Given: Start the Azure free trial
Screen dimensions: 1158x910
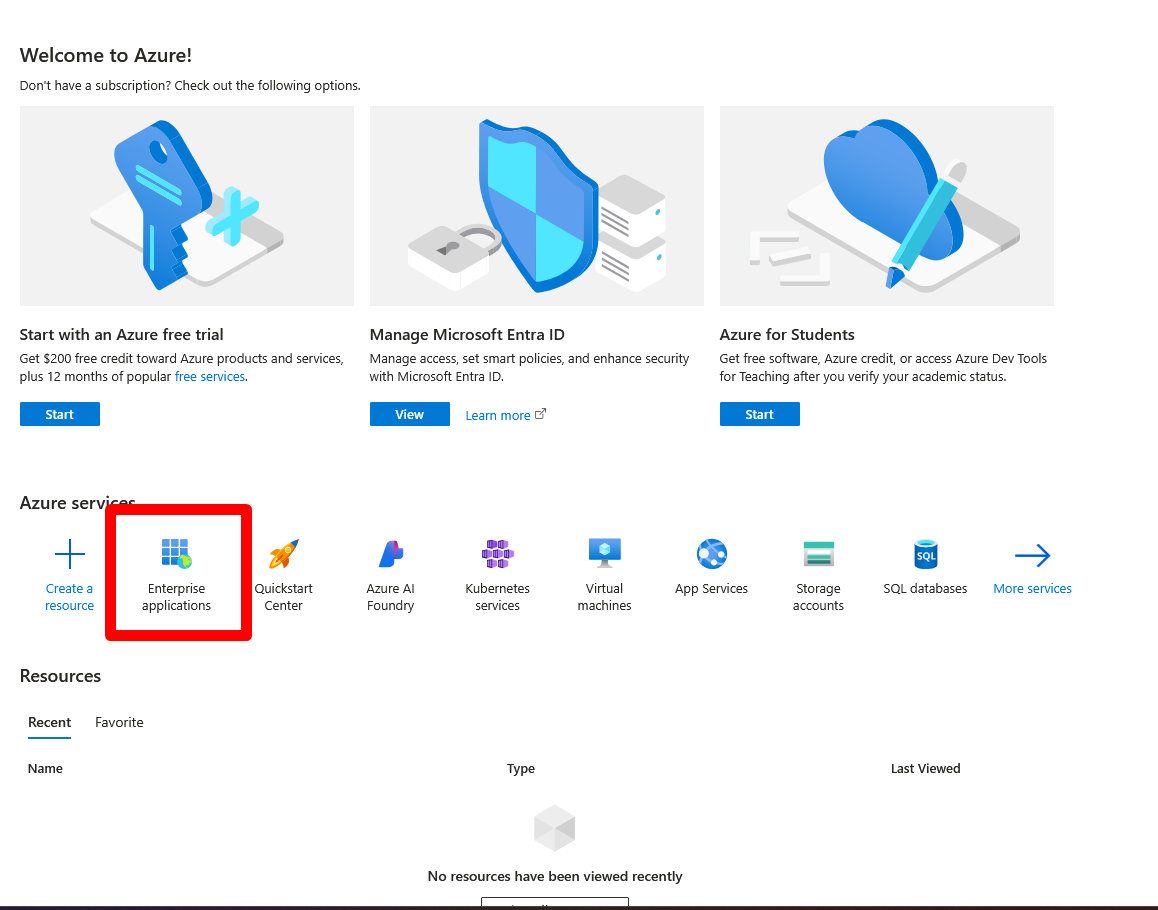Looking at the screenshot, I should (60, 414).
